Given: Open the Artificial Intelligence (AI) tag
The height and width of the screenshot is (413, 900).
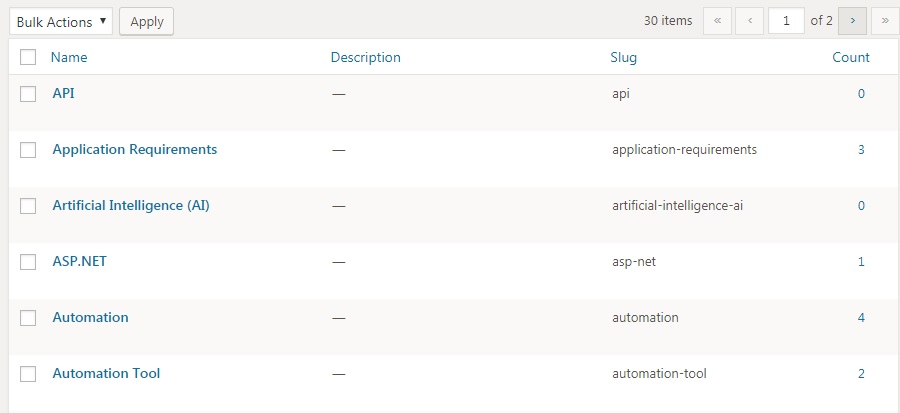Looking at the screenshot, I should (x=131, y=206).
